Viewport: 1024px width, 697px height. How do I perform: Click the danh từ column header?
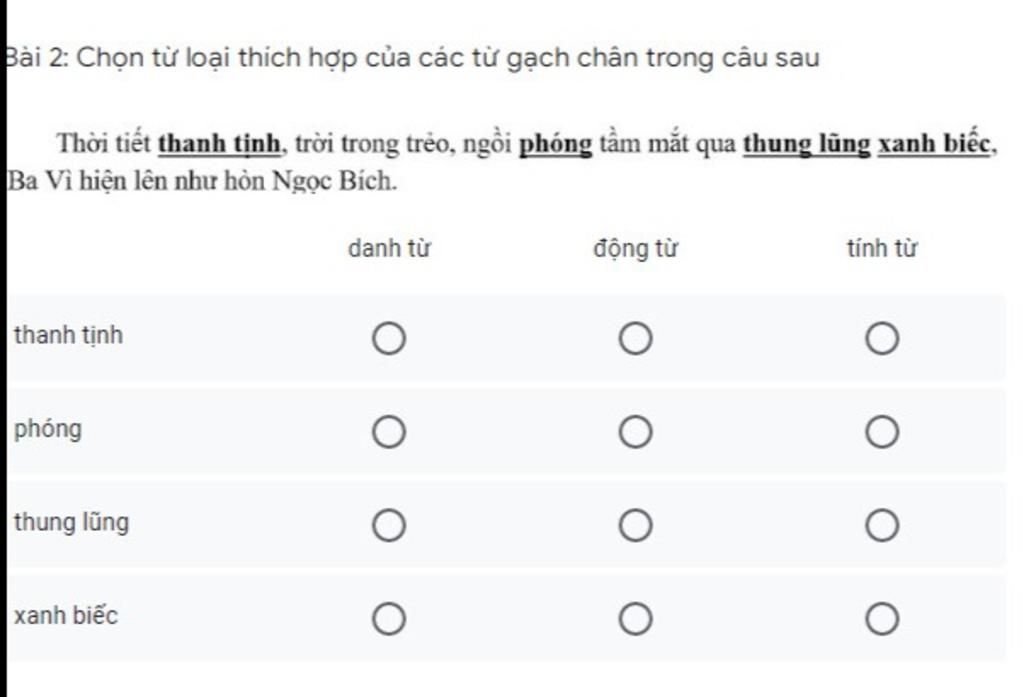389,248
